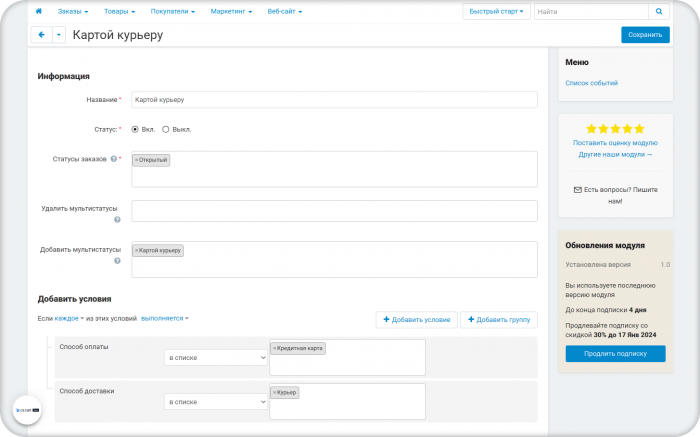
Task: Go to the home page icon
Action: pyautogui.click(x=39, y=11)
